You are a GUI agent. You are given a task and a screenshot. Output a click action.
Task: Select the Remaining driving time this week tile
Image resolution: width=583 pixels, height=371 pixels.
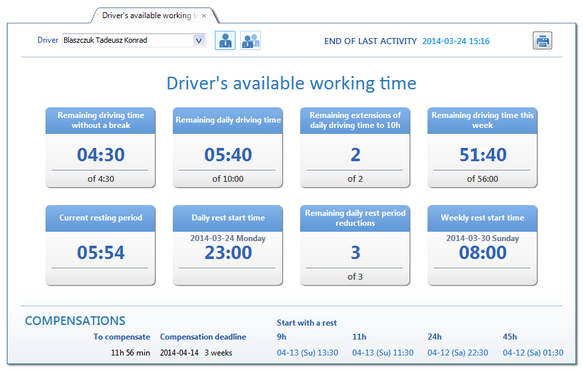[x=483, y=148]
